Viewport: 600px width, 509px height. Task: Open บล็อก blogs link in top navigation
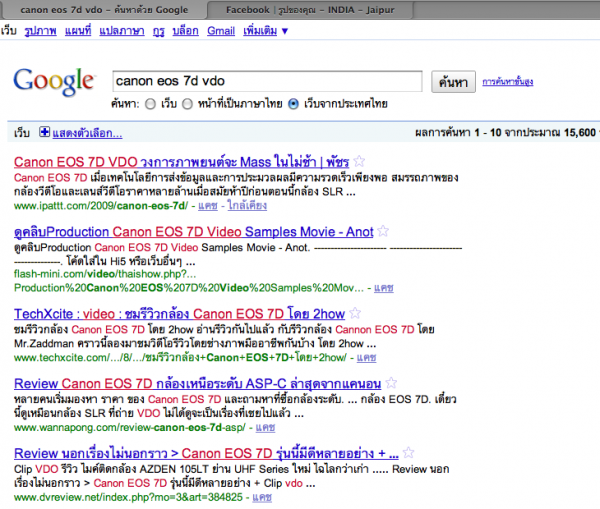(x=185, y=31)
